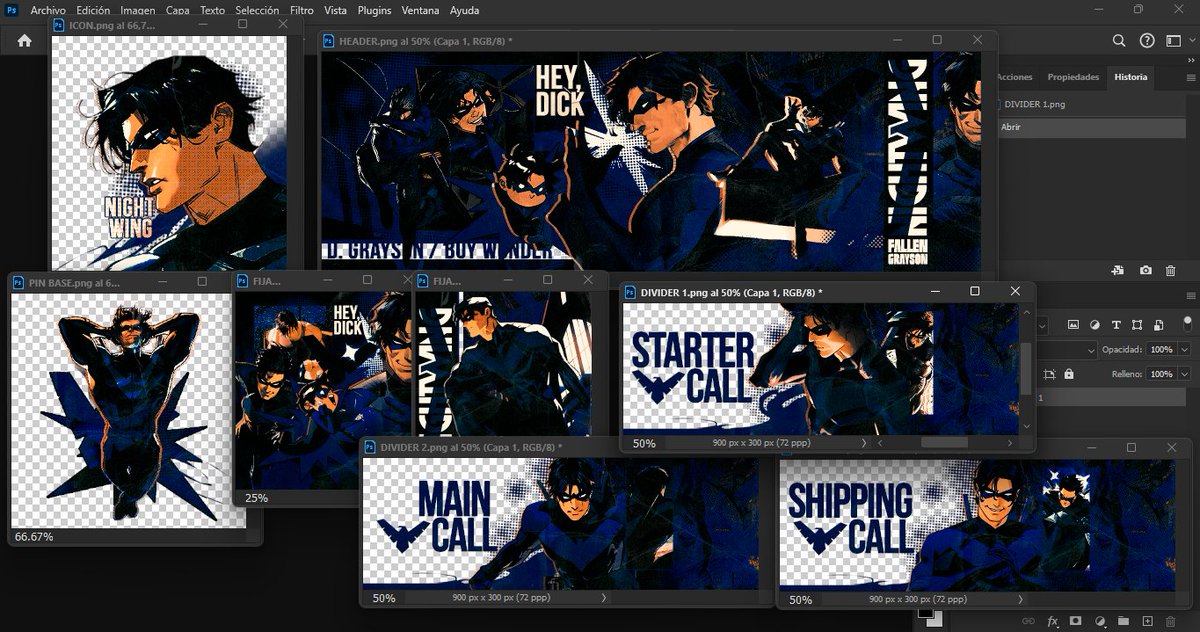Create new document from current state
Screen dimensions: 1200x632
point(1119,270)
